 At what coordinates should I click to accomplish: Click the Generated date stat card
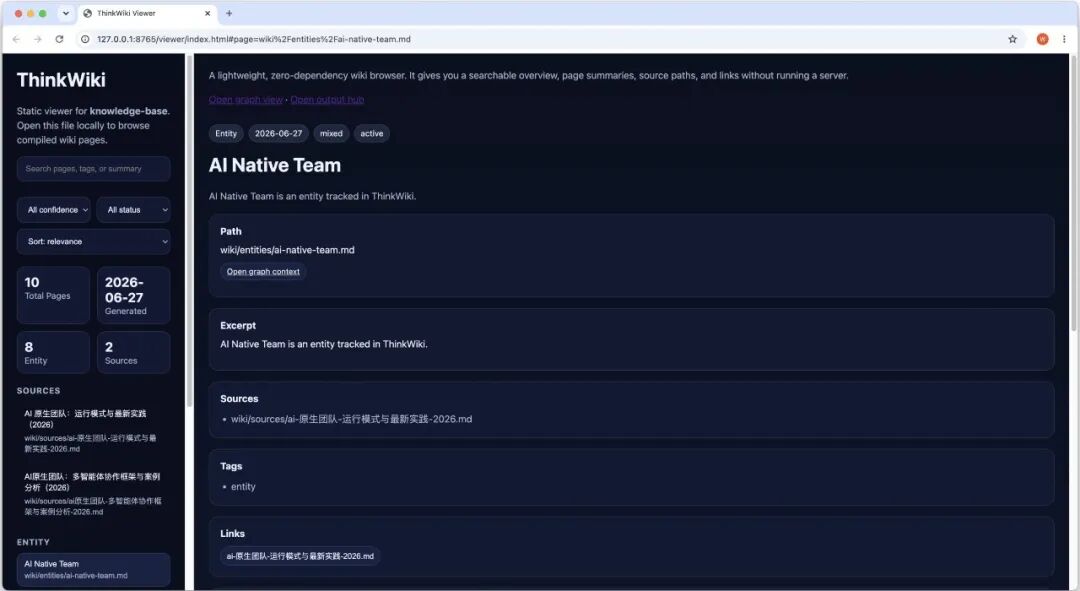[x=134, y=295]
